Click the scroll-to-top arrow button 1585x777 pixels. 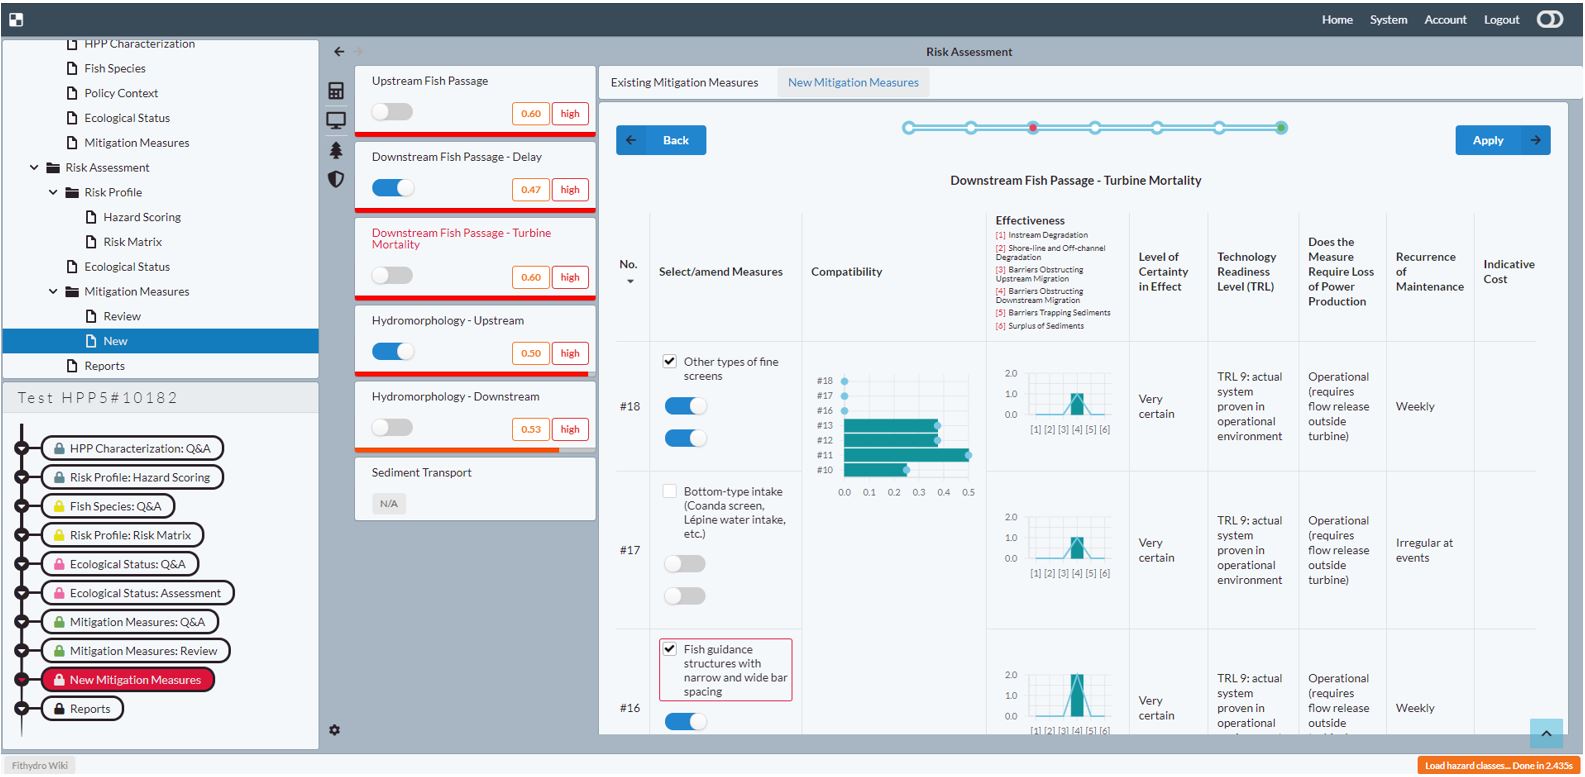pyautogui.click(x=1546, y=733)
